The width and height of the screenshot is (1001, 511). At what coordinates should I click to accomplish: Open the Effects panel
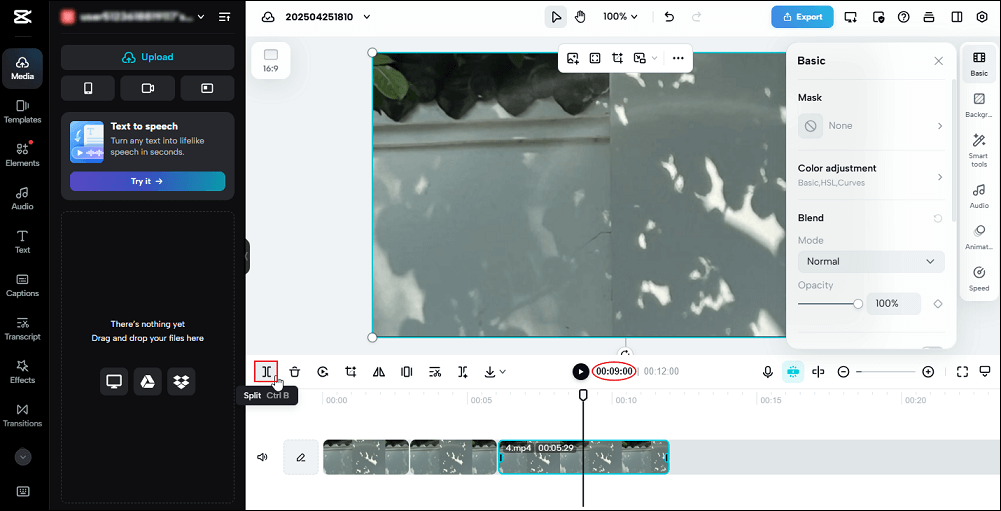tap(22, 372)
